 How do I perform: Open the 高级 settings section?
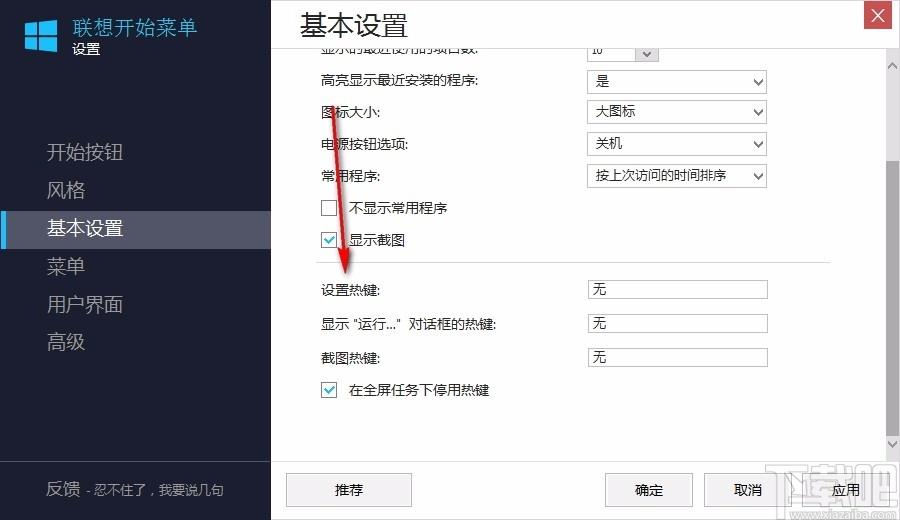(65, 342)
